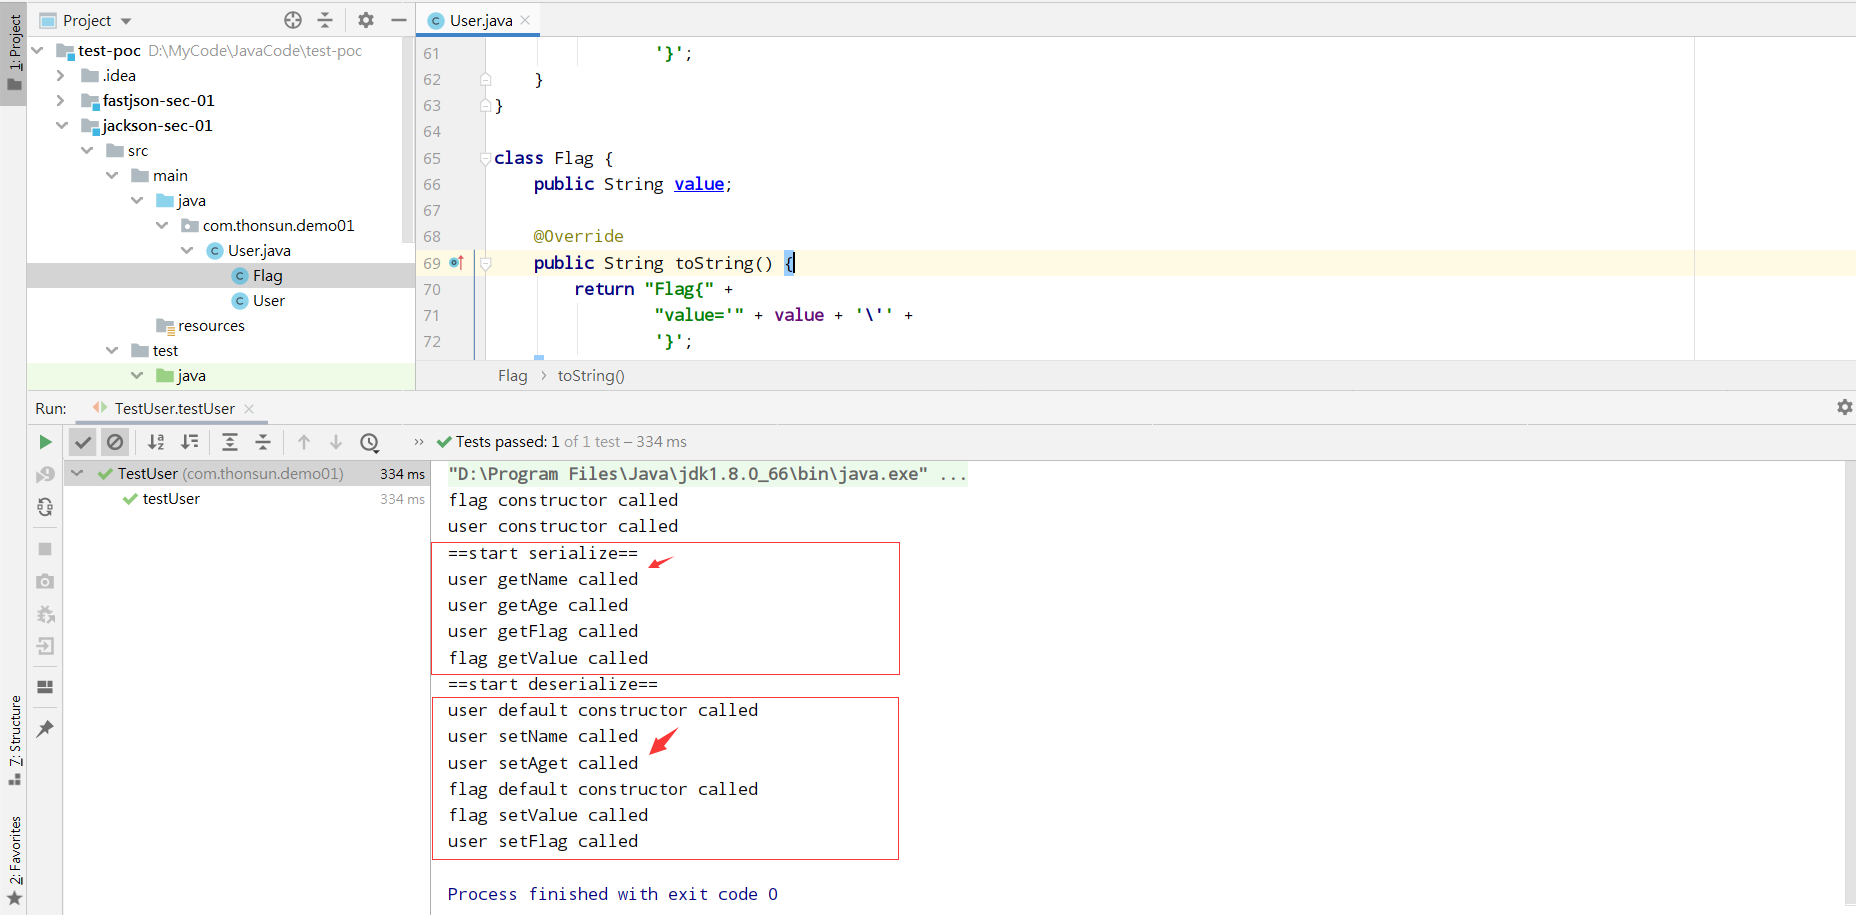This screenshot has width=1856, height=915.
Task: Toggle sort tests alphabetically
Action: (x=156, y=442)
